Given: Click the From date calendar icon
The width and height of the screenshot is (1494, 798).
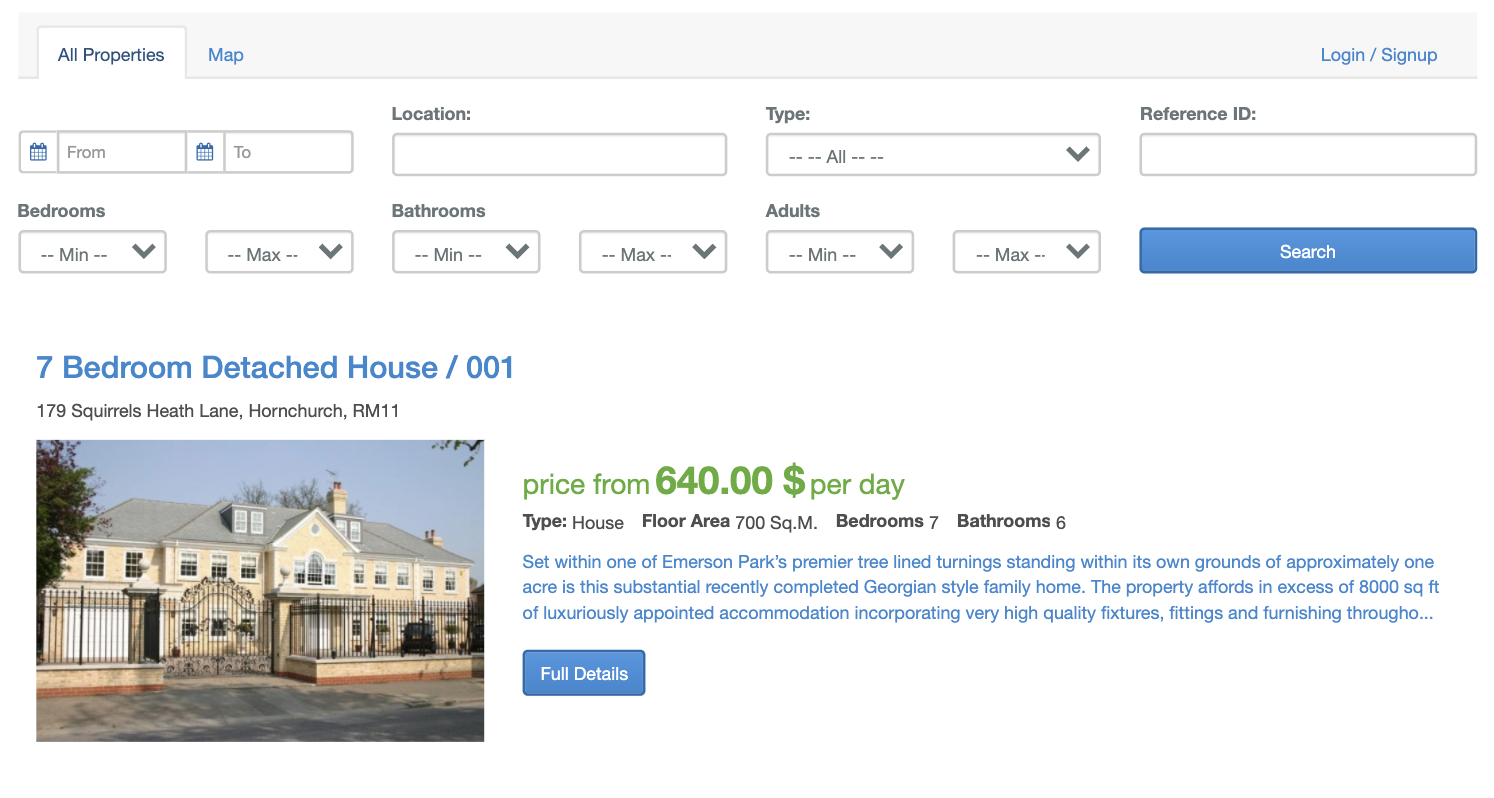Looking at the screenshot, I should 38,152.
